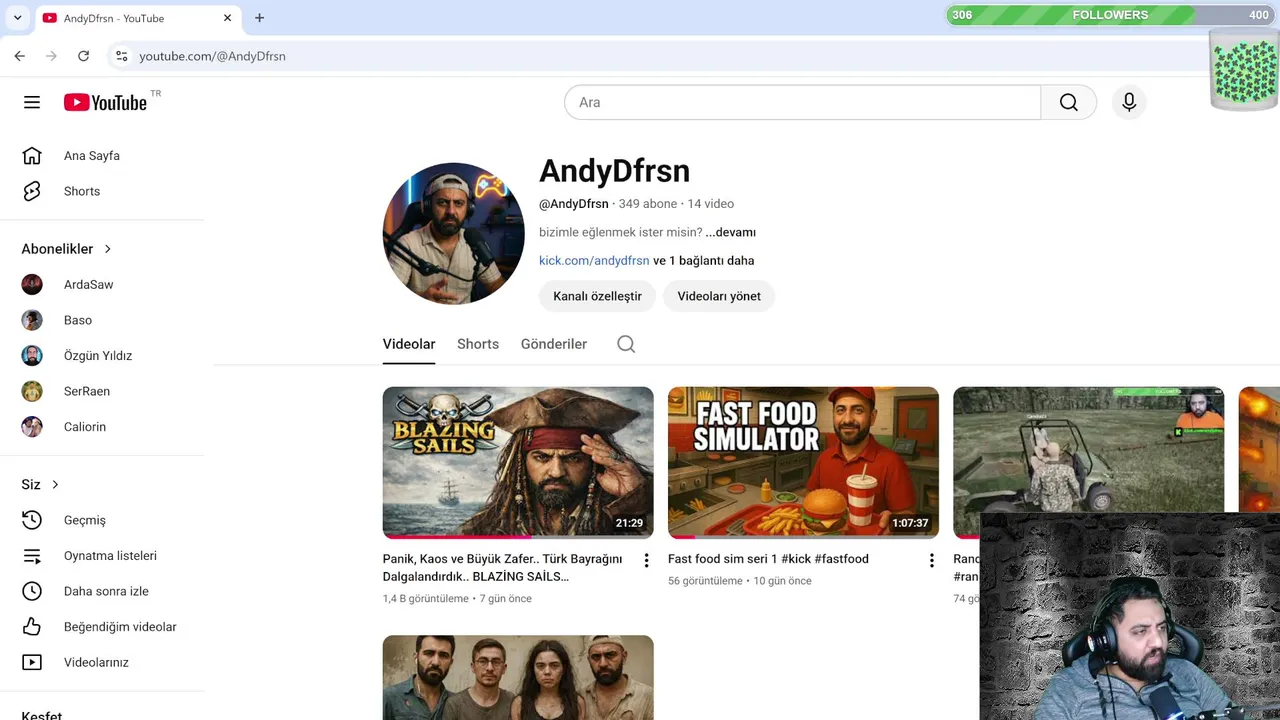
Task: Click Özgün Yıldız channel avatar
Action: 32,356
